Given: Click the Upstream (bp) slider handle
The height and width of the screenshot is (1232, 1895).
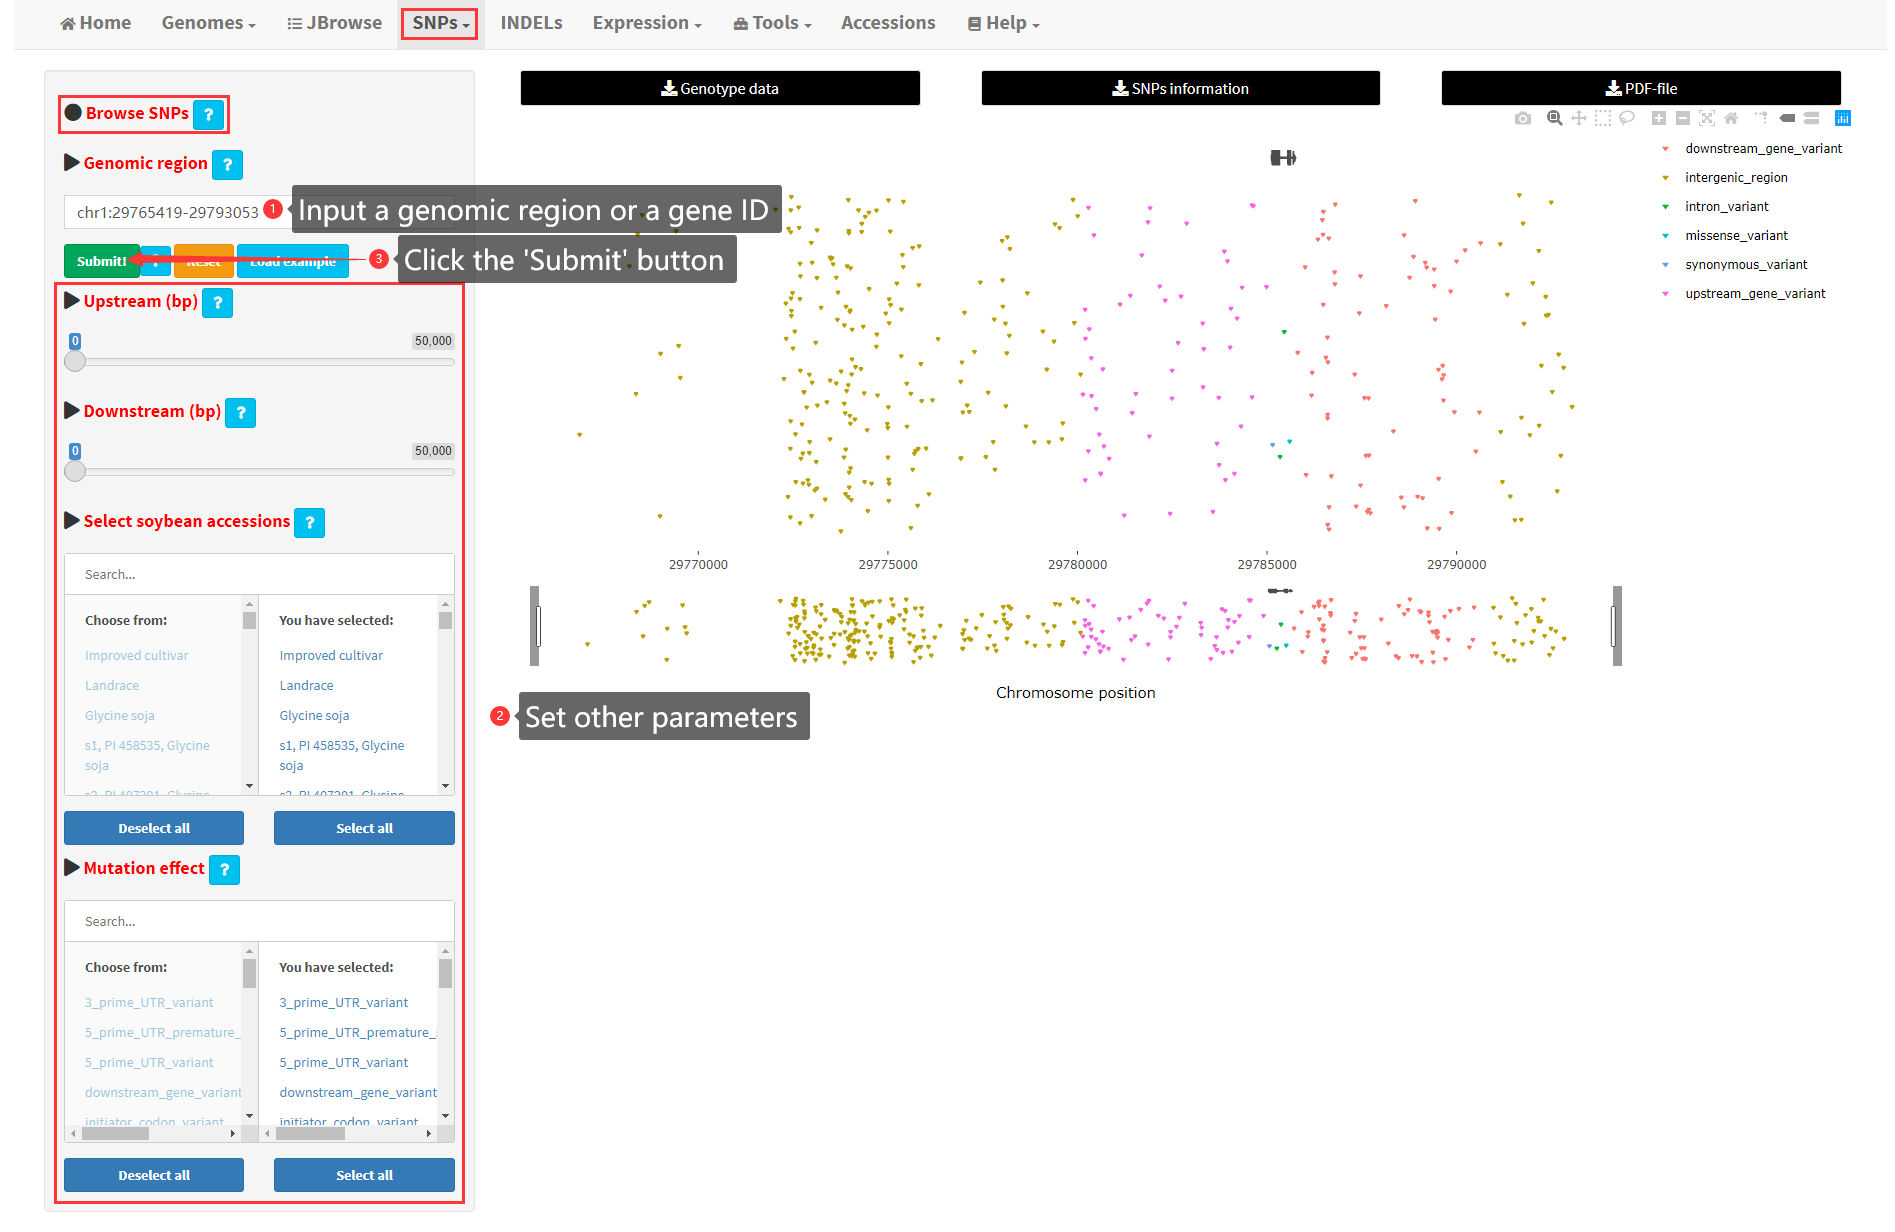Looking at the screenshot, I should click(75, 362).
